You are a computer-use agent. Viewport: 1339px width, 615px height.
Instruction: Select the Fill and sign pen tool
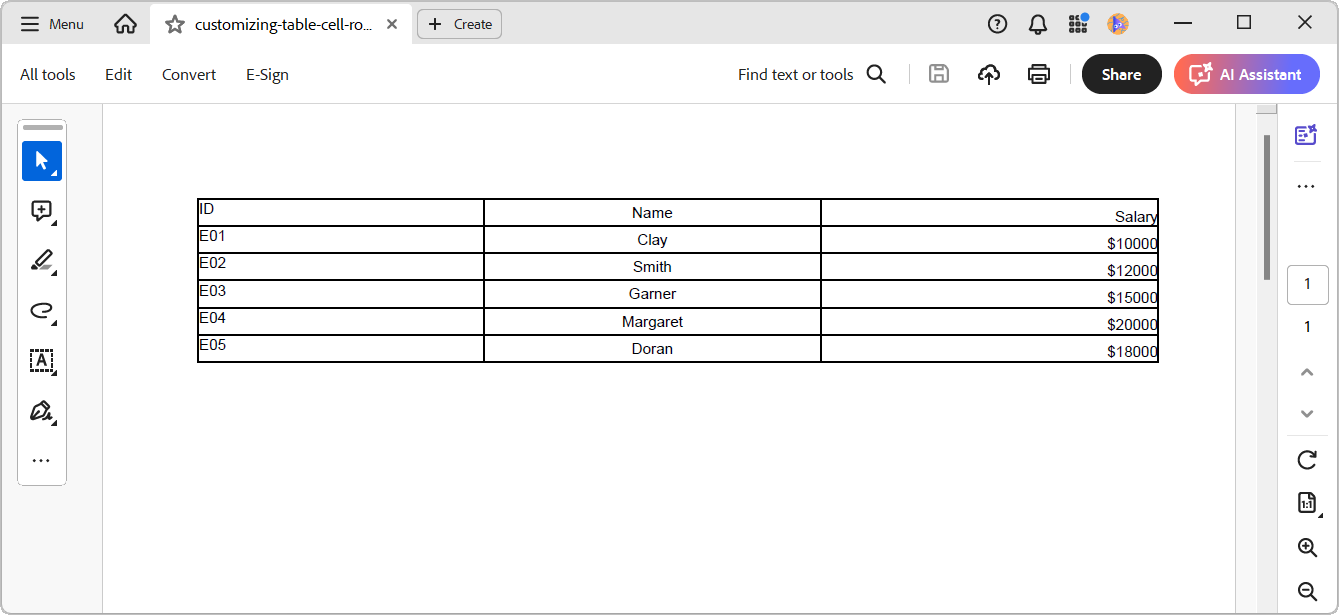point(42,411)
